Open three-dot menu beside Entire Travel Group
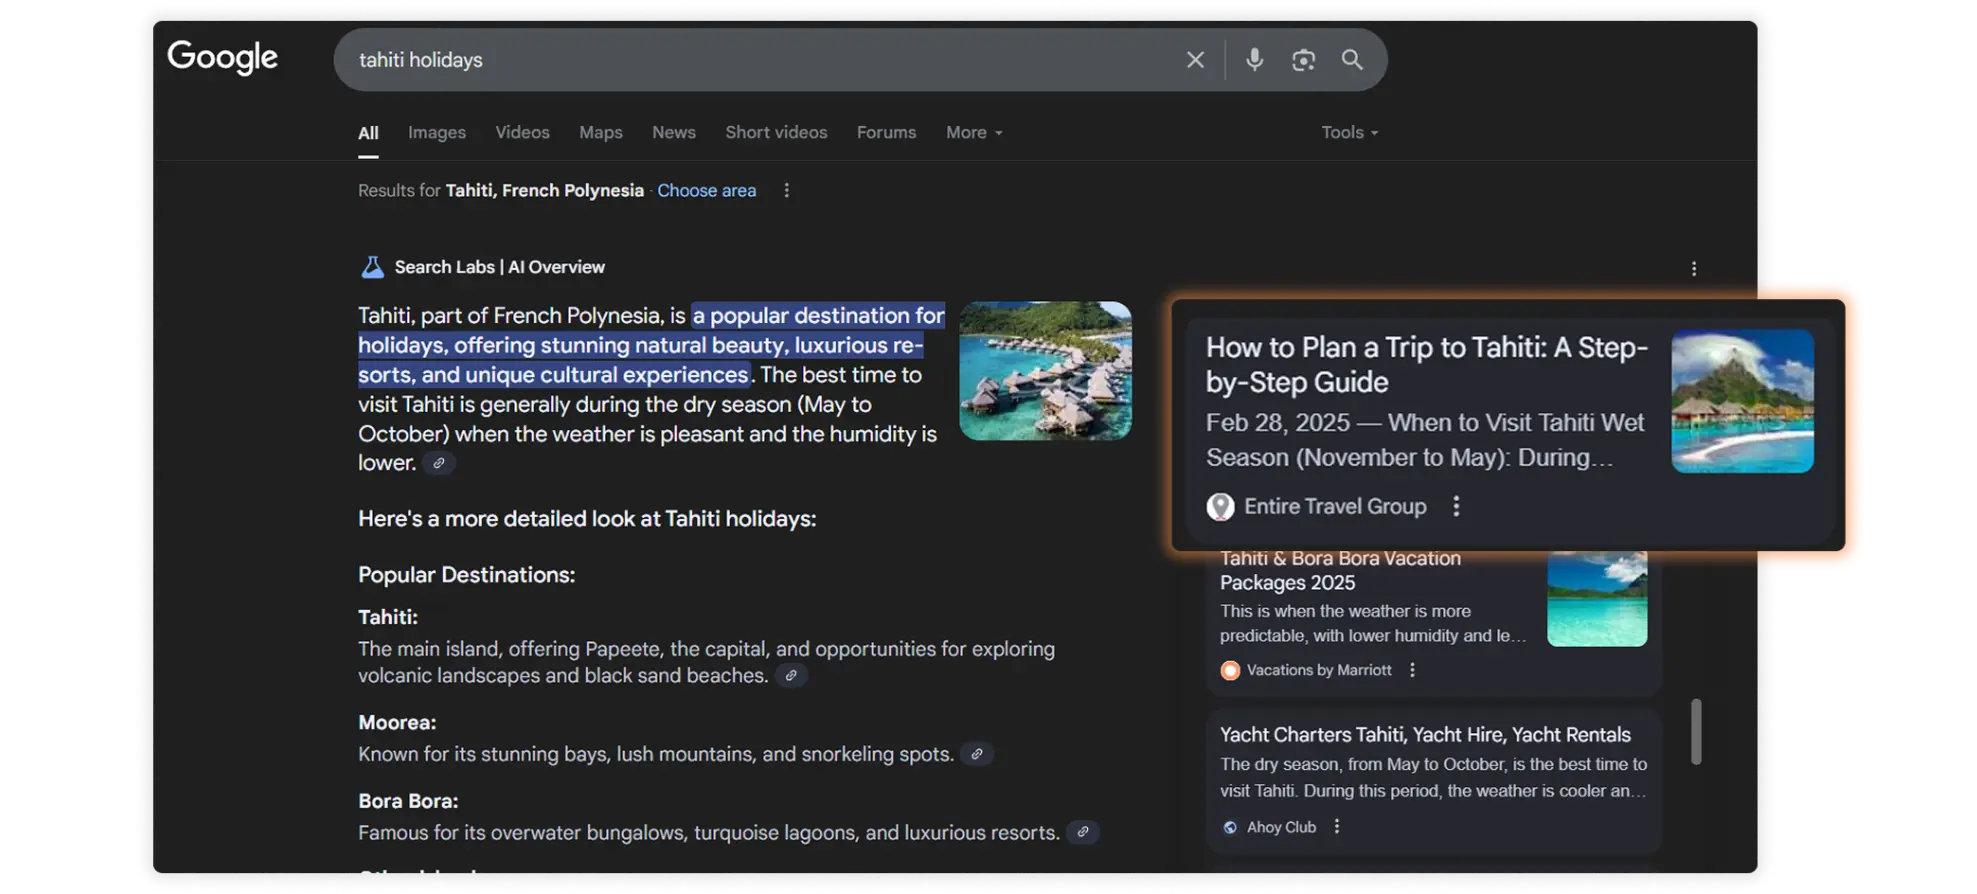This screenshot has height=894, width=1977. 1456,506
